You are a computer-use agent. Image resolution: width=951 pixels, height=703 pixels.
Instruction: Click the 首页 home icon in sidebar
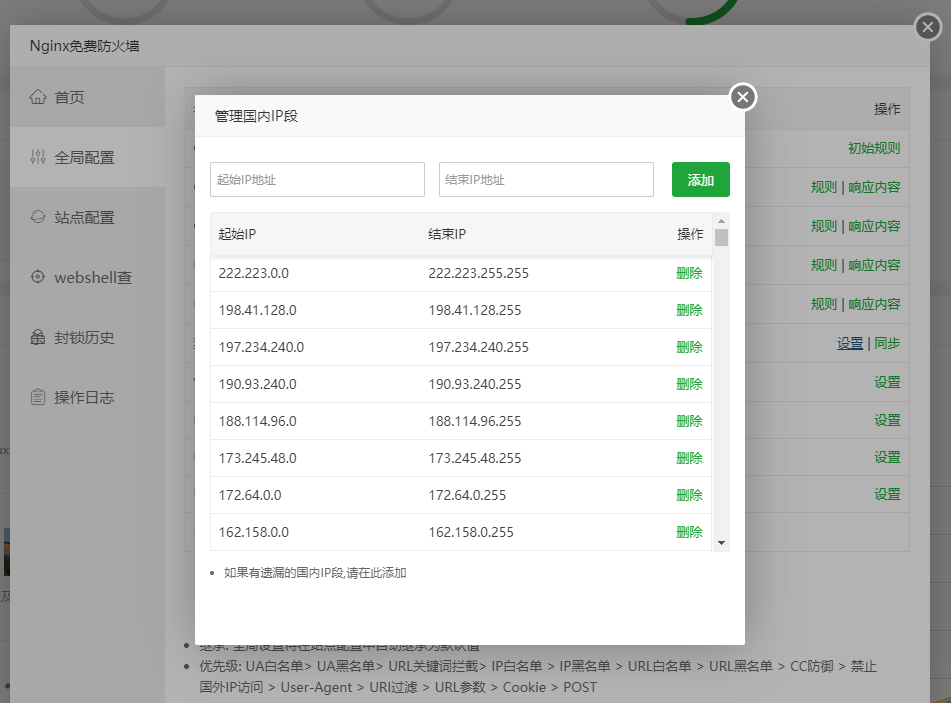[38, 97]
